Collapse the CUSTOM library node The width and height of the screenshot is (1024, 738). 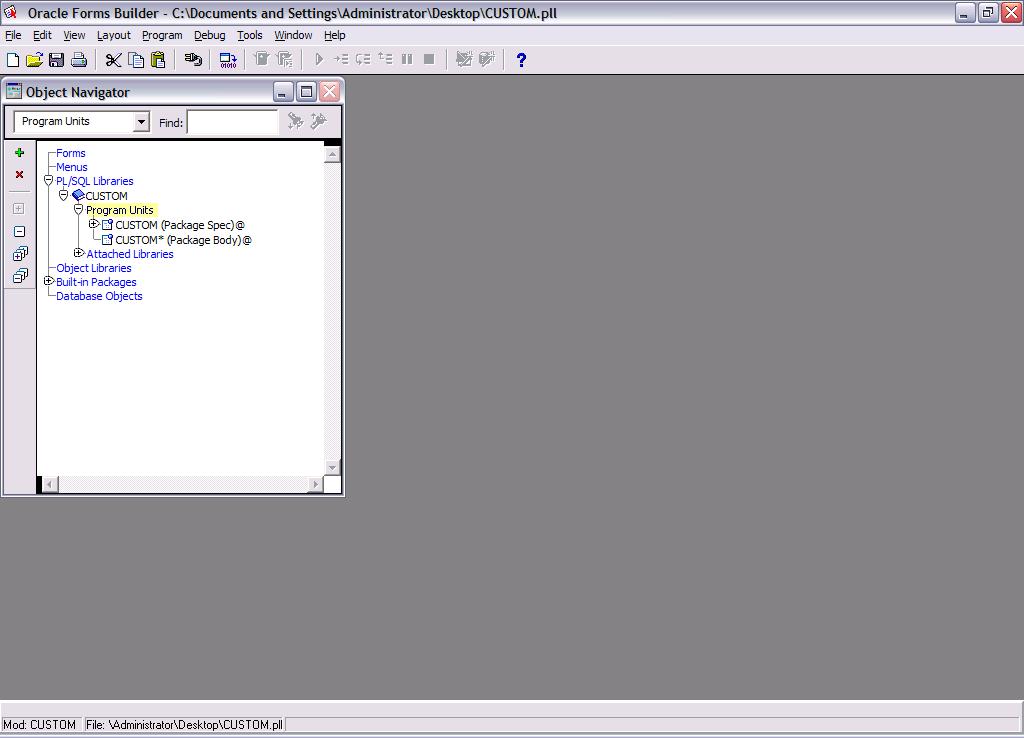[63, 195]
